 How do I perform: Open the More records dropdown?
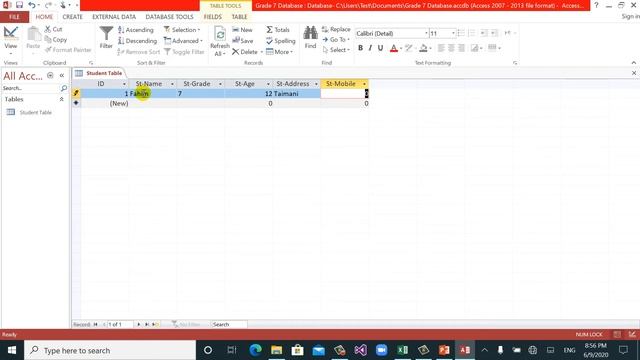coord(280,52)
